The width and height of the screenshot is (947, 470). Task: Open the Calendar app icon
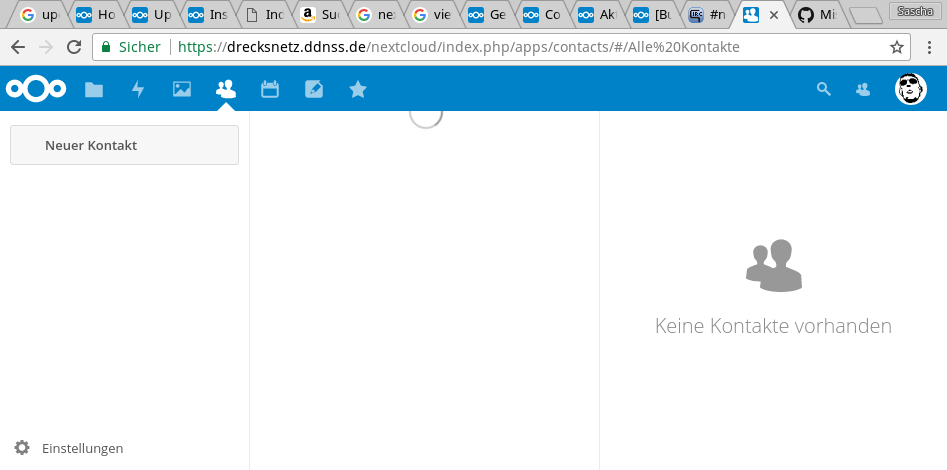270,90
